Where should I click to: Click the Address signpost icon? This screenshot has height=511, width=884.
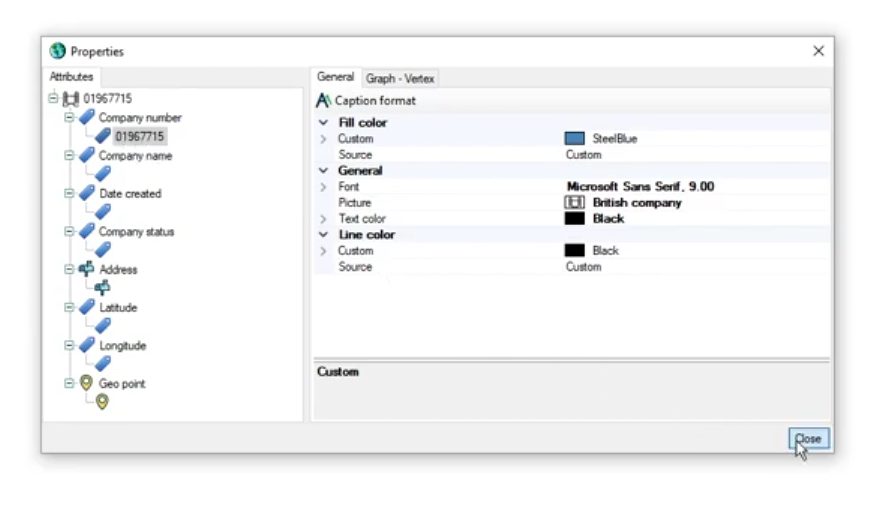point(86,269)
